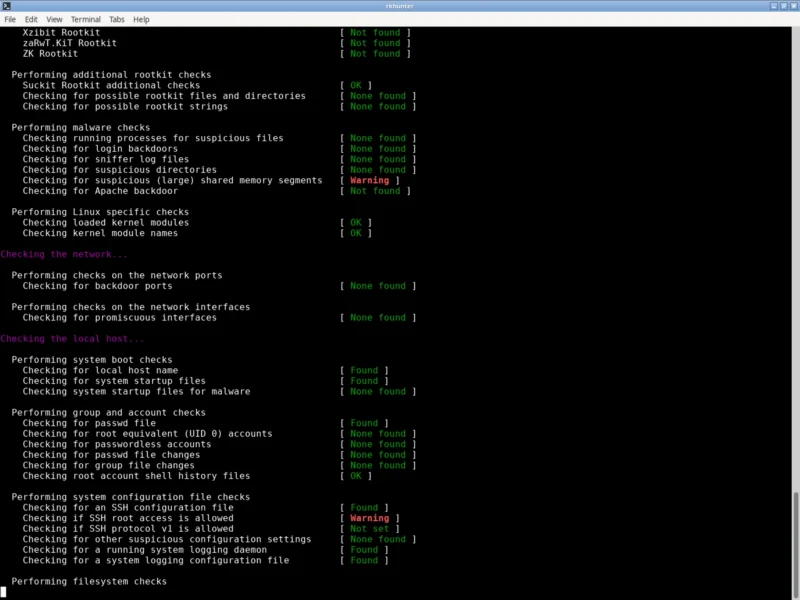Click 'Checking for other suspicious configuration settings'

pyautogui.click(x=167, y=539)
